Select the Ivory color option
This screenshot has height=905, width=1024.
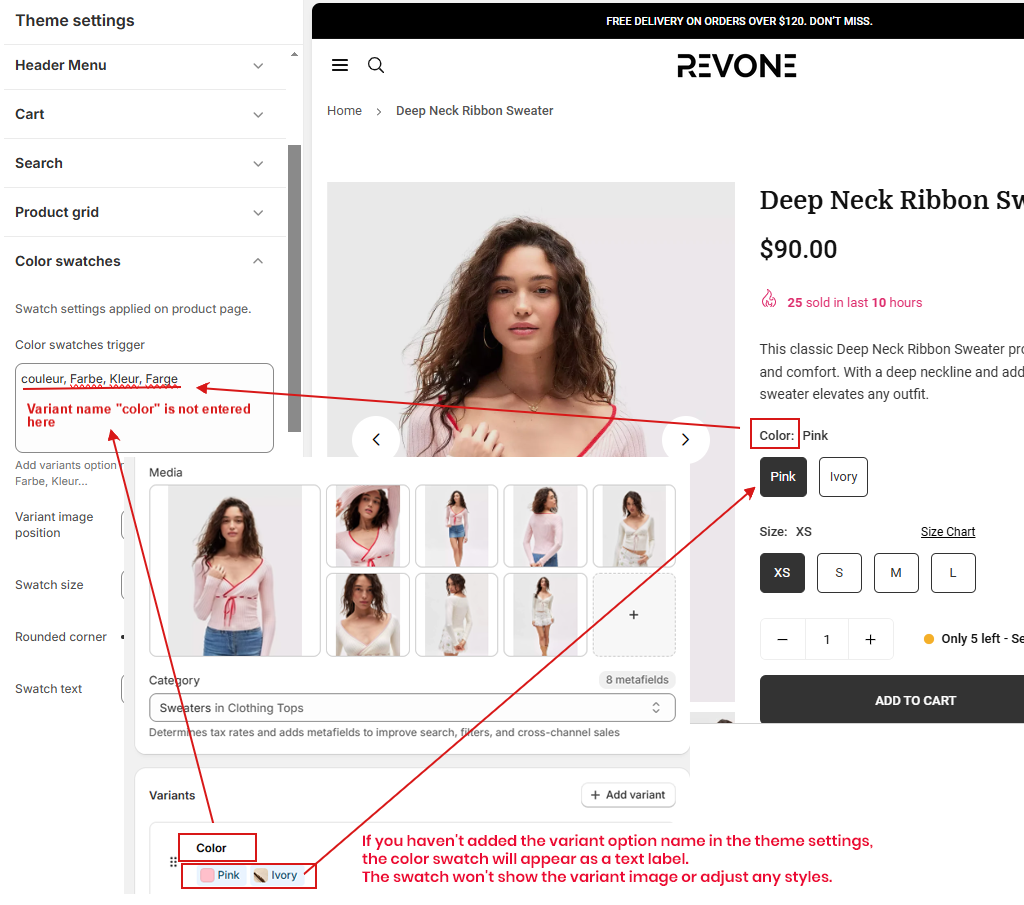point(843,477)
